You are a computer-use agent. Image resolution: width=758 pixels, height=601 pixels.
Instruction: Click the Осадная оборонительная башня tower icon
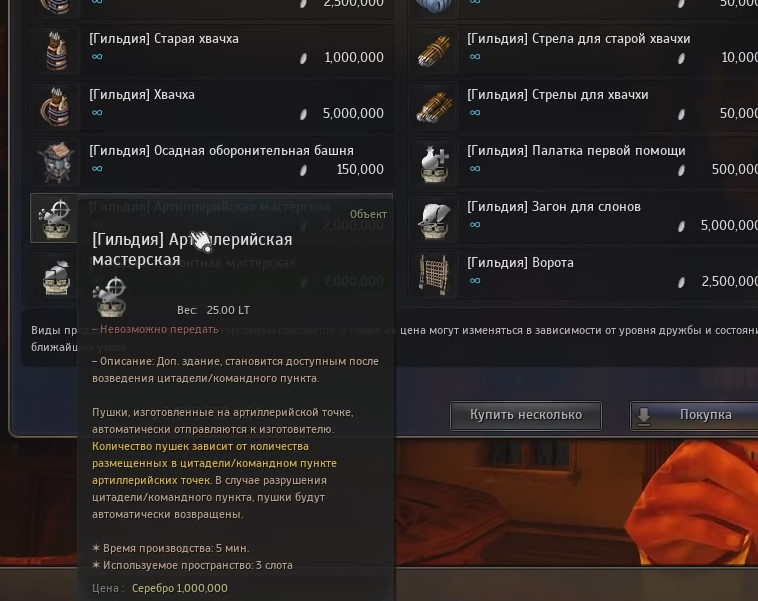pyautogui.click(x=56, y=162)
